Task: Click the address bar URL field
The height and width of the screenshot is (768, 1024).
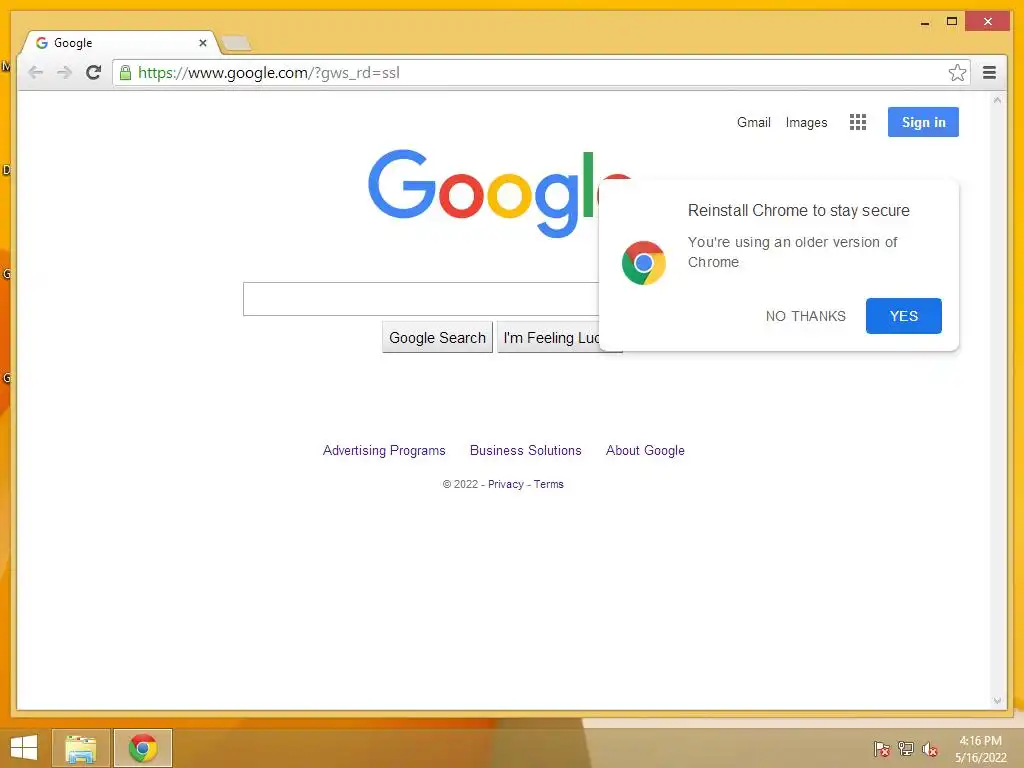Action: point(539,72)
